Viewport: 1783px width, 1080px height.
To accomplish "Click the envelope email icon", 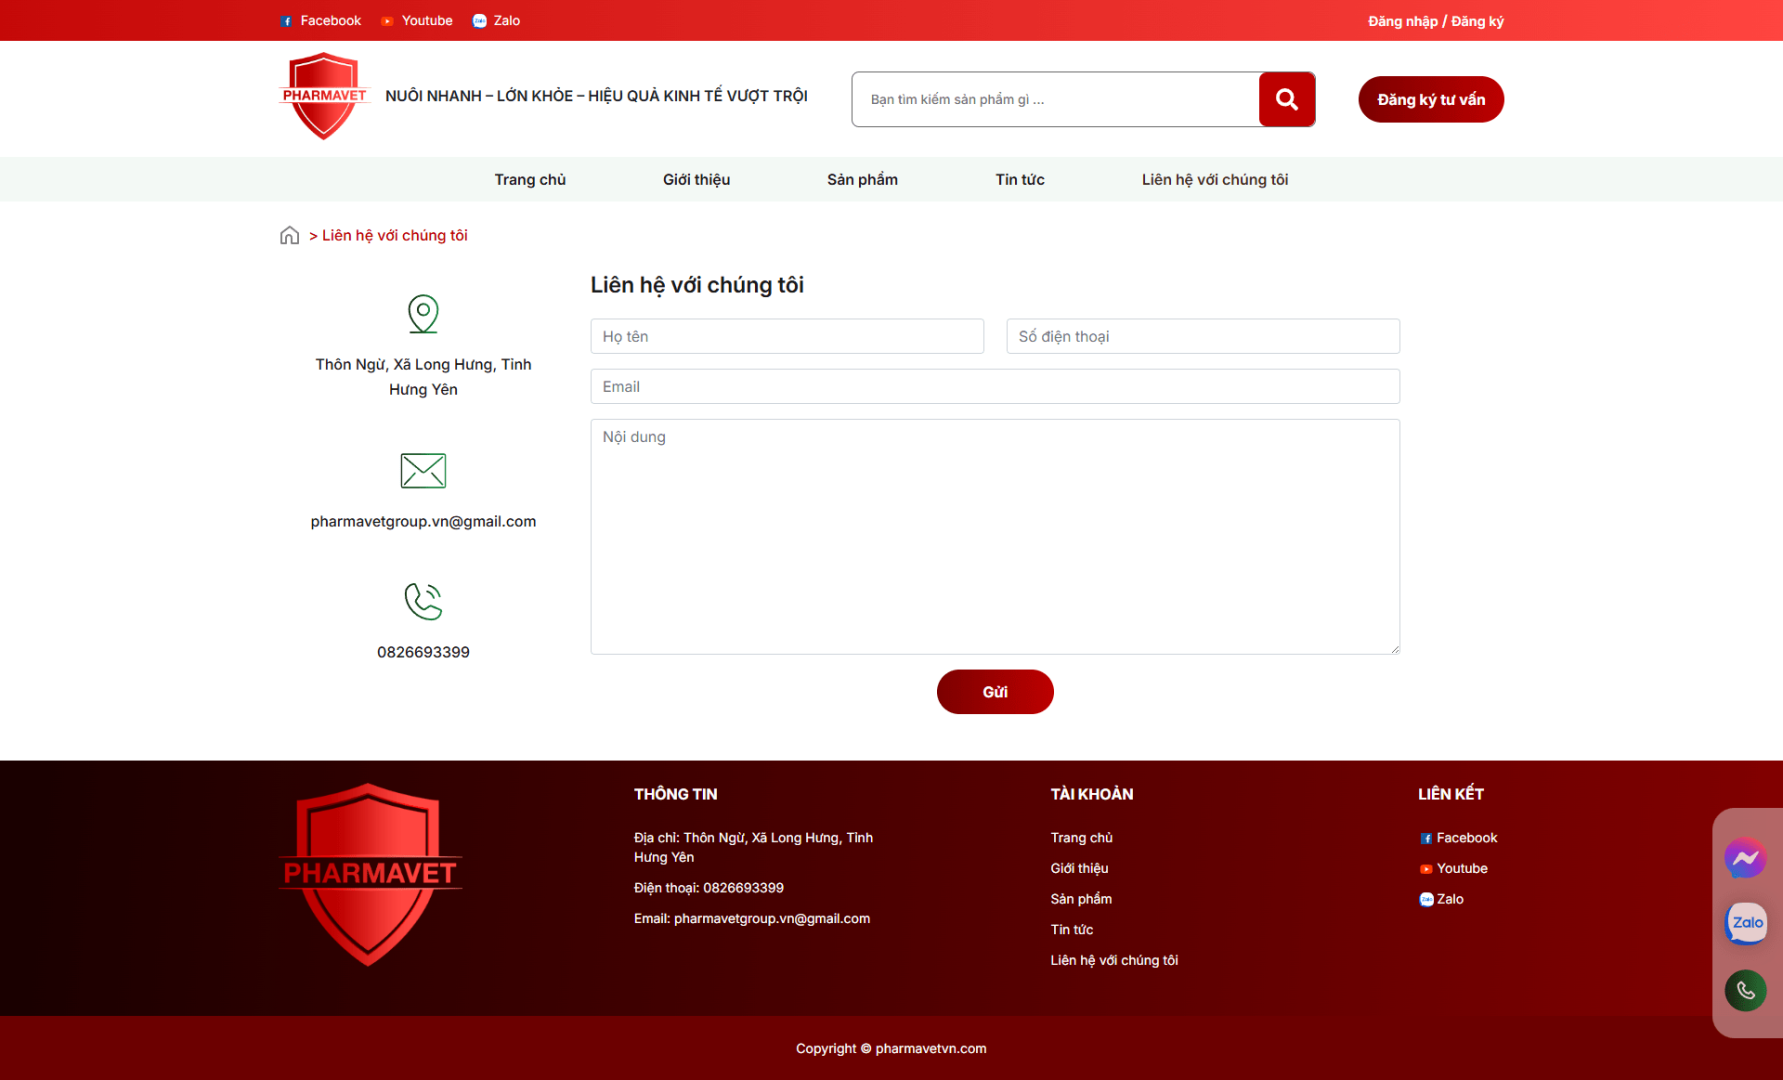I will click(423, 470).
